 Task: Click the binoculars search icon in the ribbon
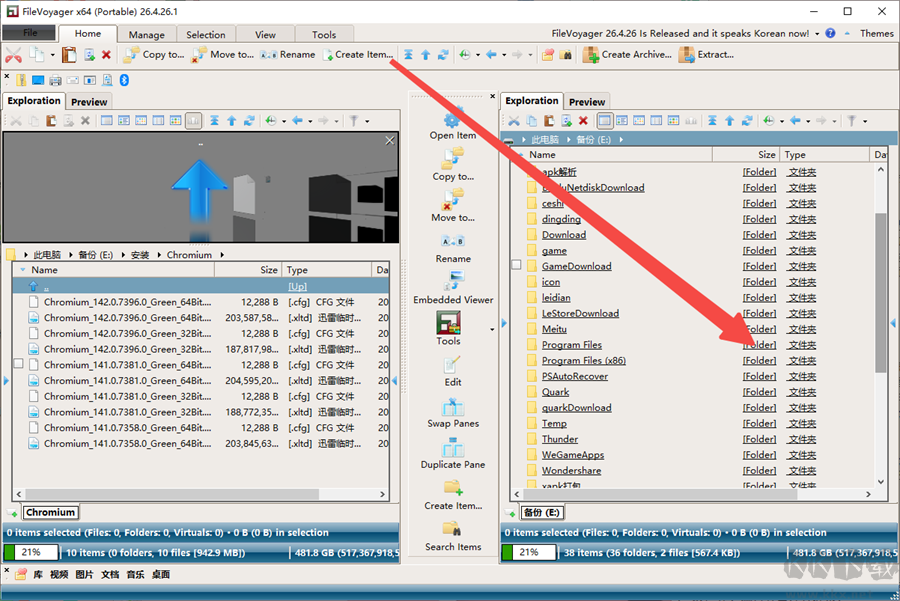coord(566,55)
